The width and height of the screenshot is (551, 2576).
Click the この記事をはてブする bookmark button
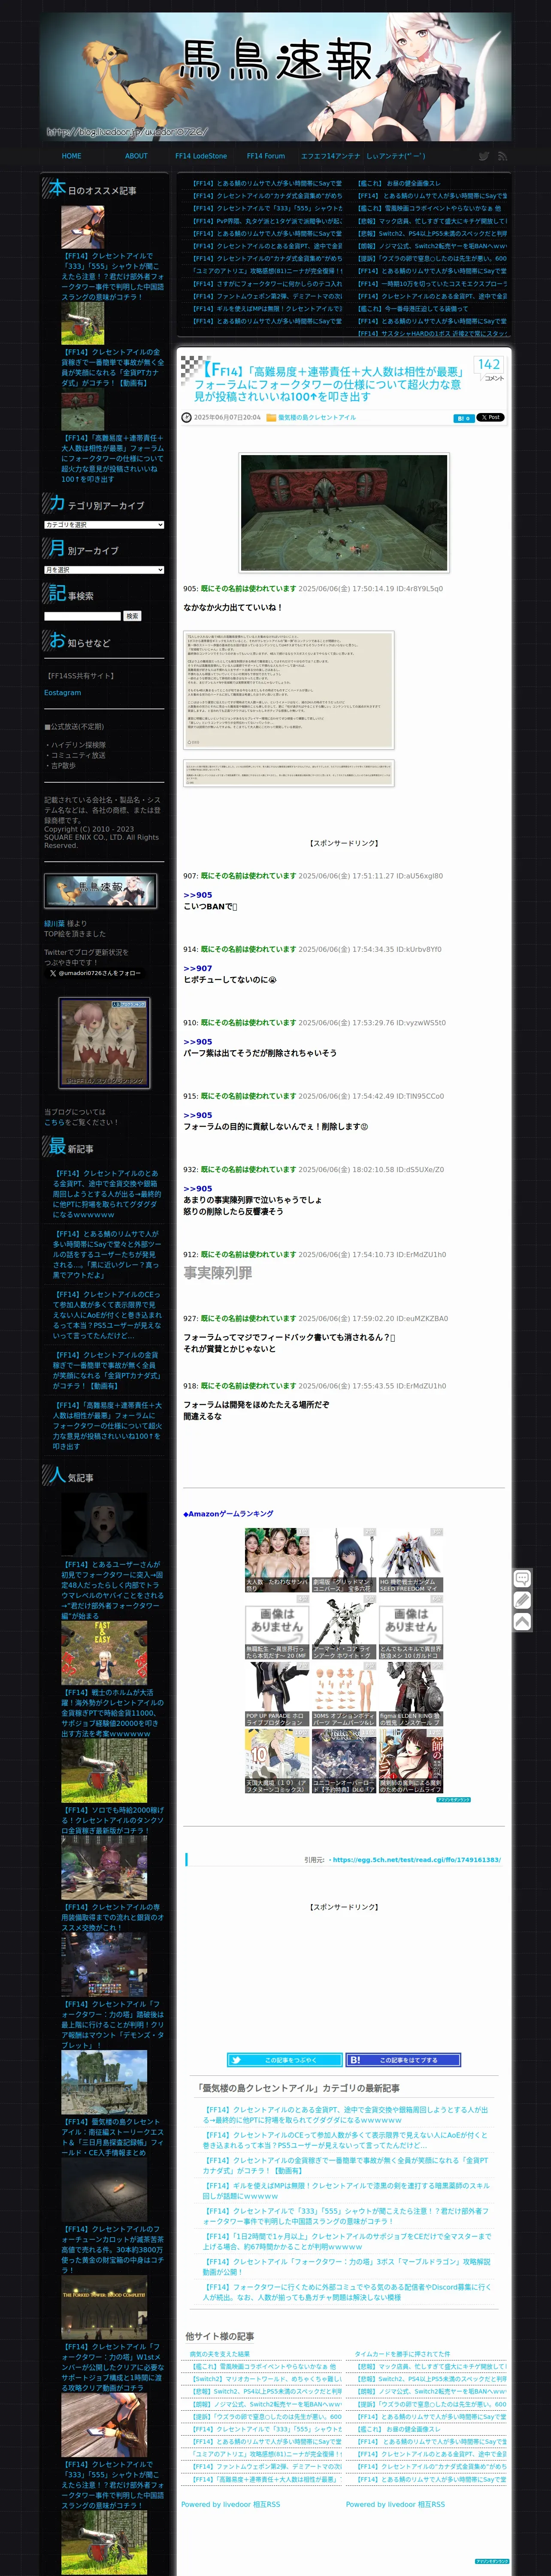point(404,2060)
